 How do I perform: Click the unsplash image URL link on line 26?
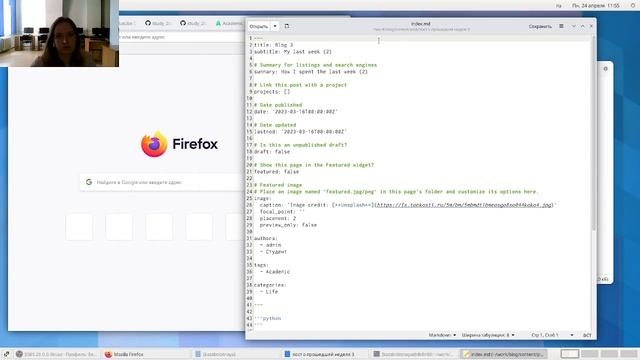(464, 205)
